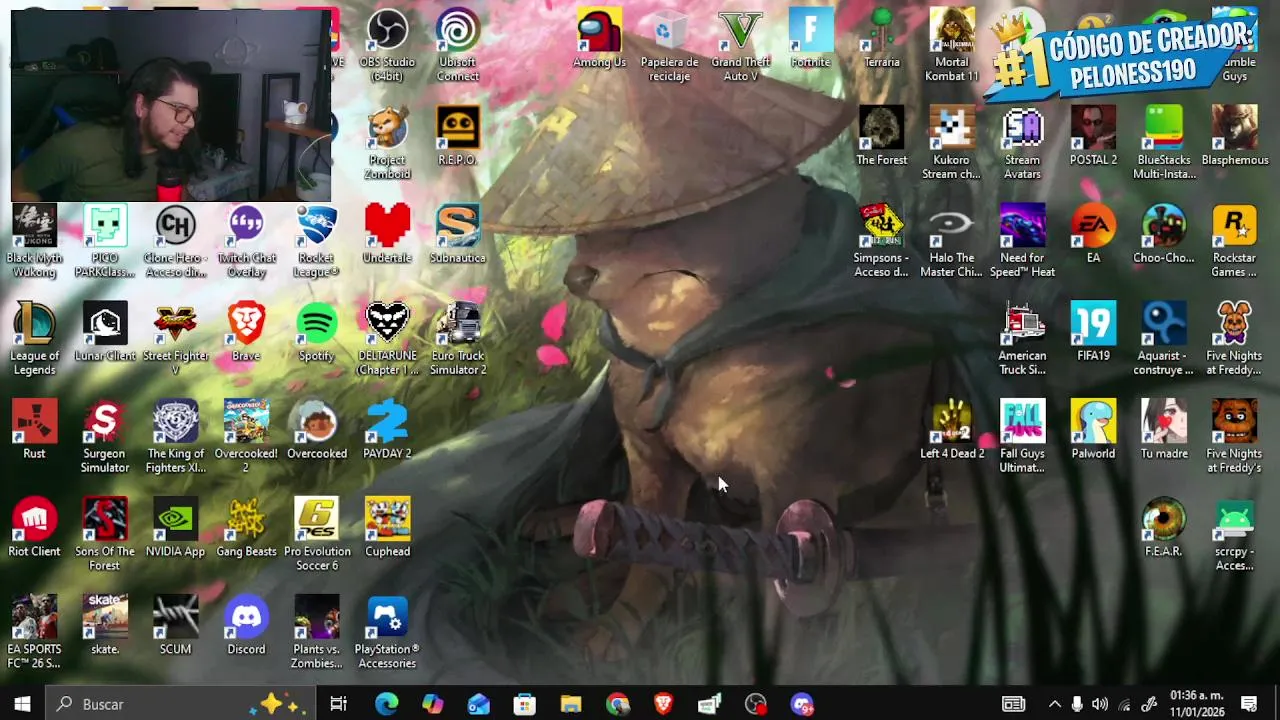The image size is (1280, 720).
Task: Click the Black Myth Wukong icon
Action: (34, 240)
